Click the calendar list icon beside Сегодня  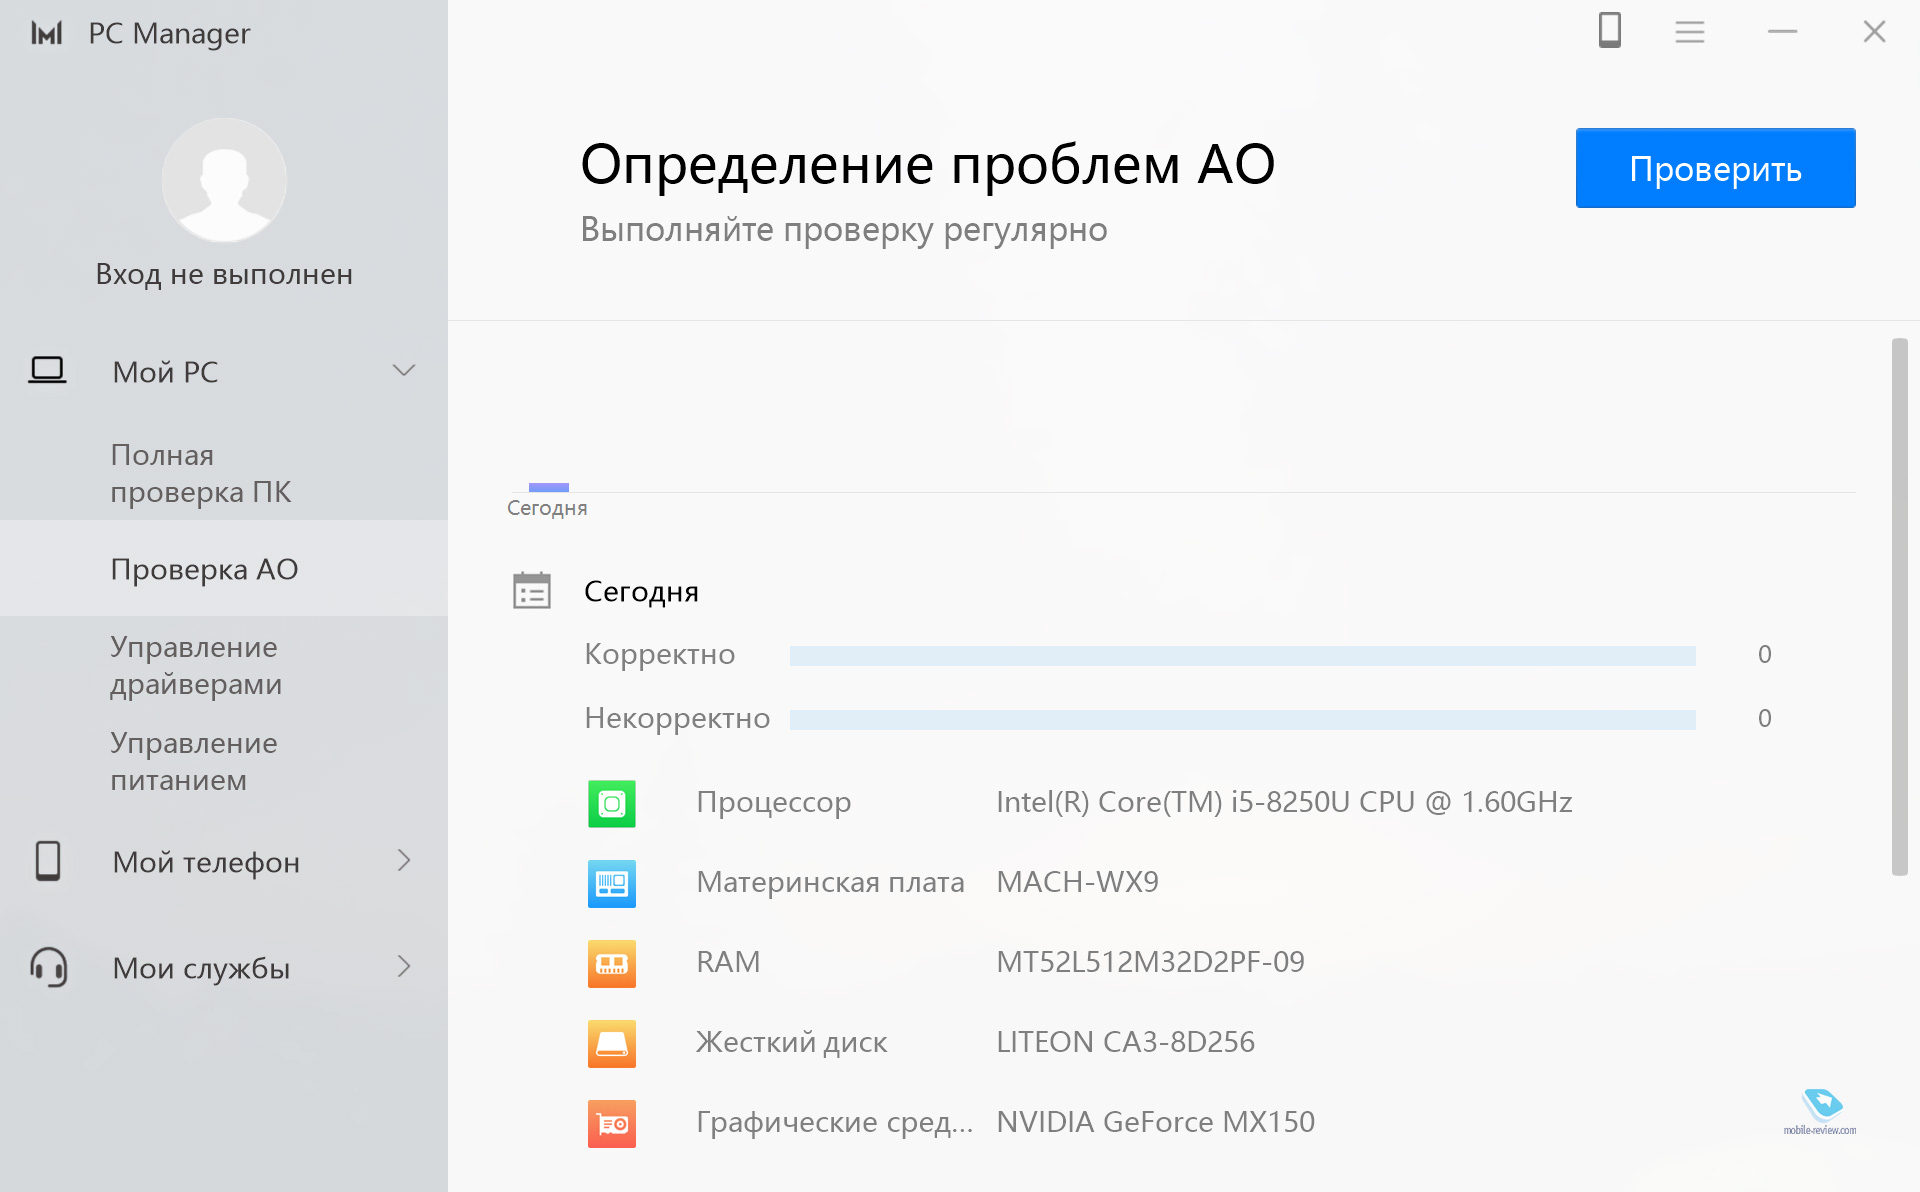532,591
